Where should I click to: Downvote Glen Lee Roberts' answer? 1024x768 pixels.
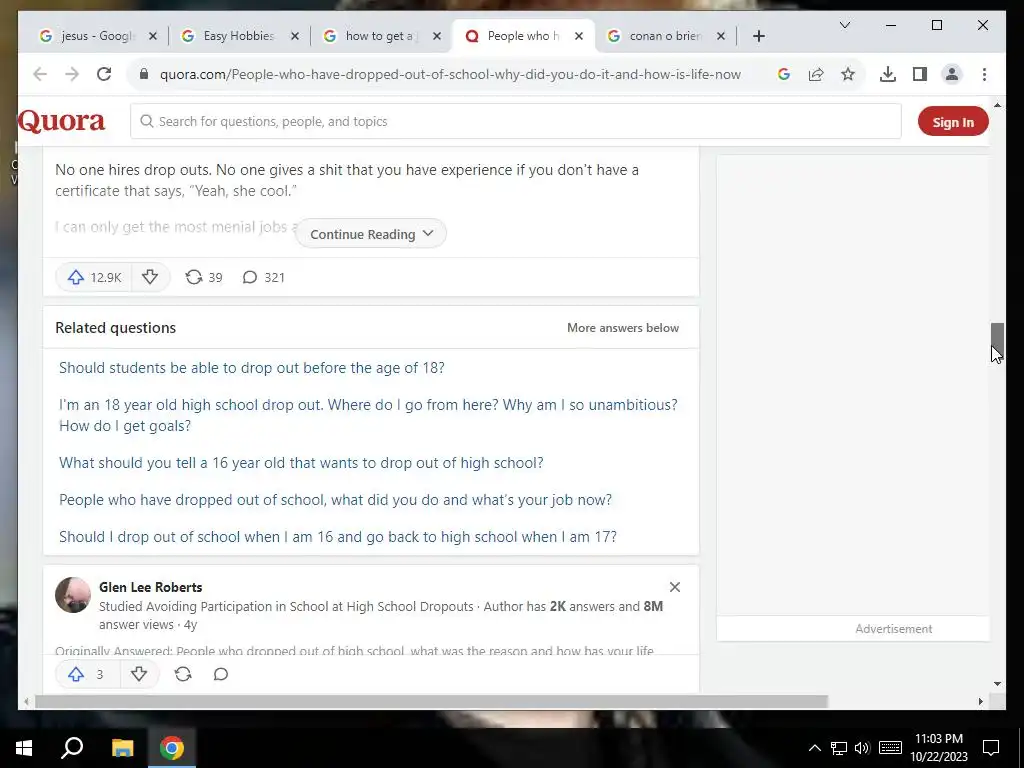[x=139, y=674]
